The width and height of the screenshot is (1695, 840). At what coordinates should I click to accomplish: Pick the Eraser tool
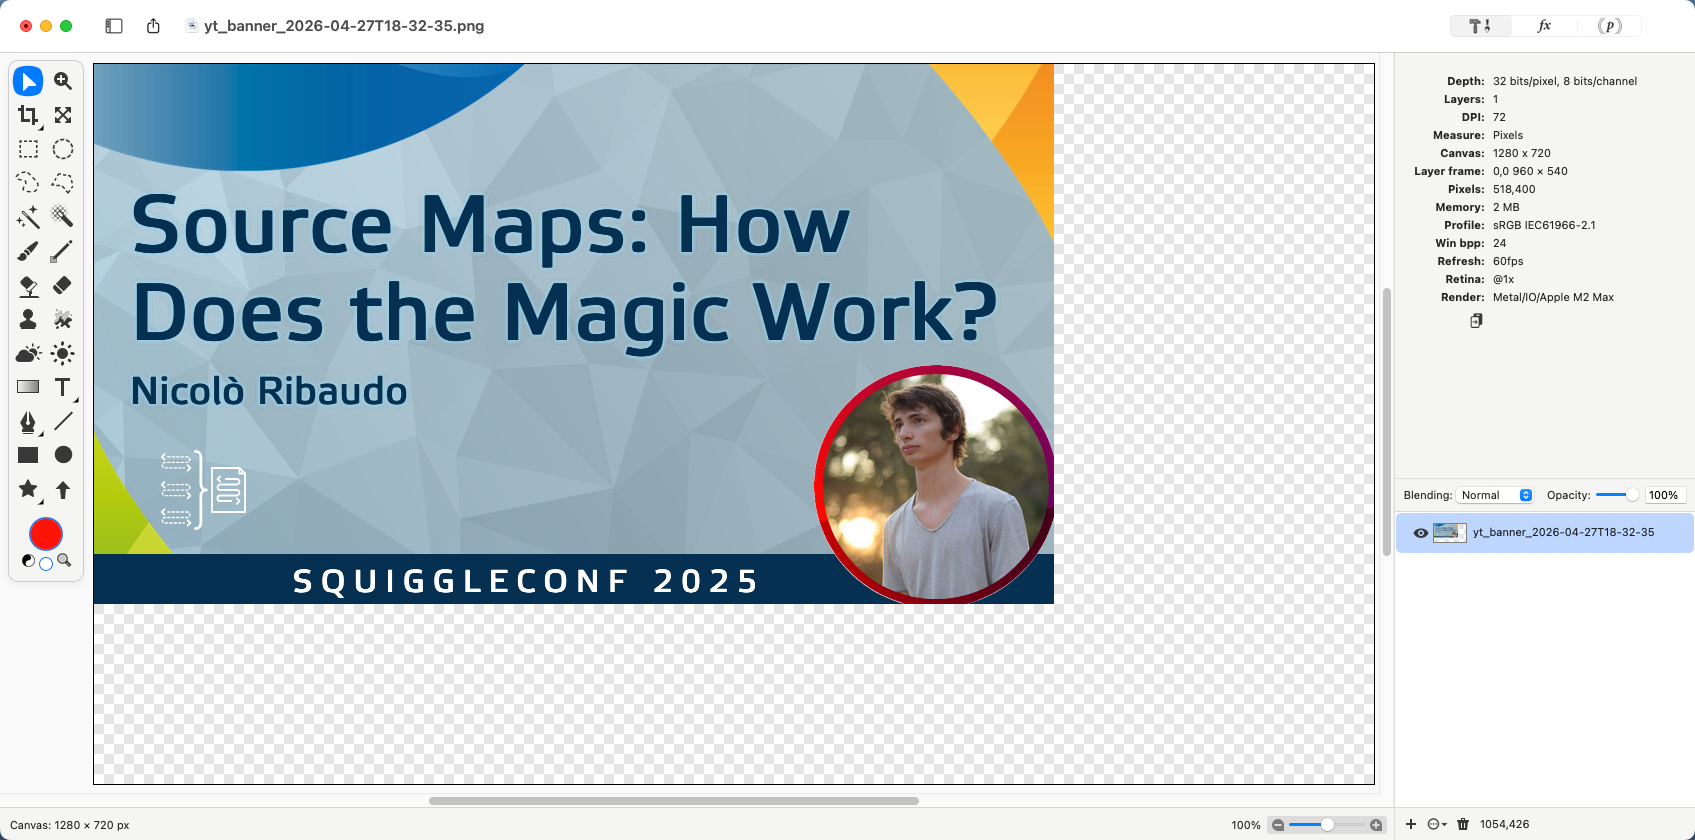coord(62,285)
